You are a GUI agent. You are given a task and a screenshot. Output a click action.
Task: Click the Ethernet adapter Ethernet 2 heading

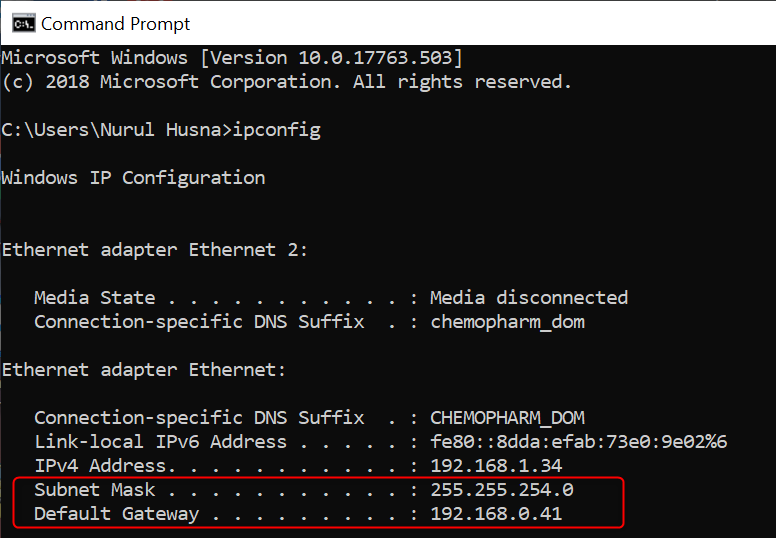(155, 250)
